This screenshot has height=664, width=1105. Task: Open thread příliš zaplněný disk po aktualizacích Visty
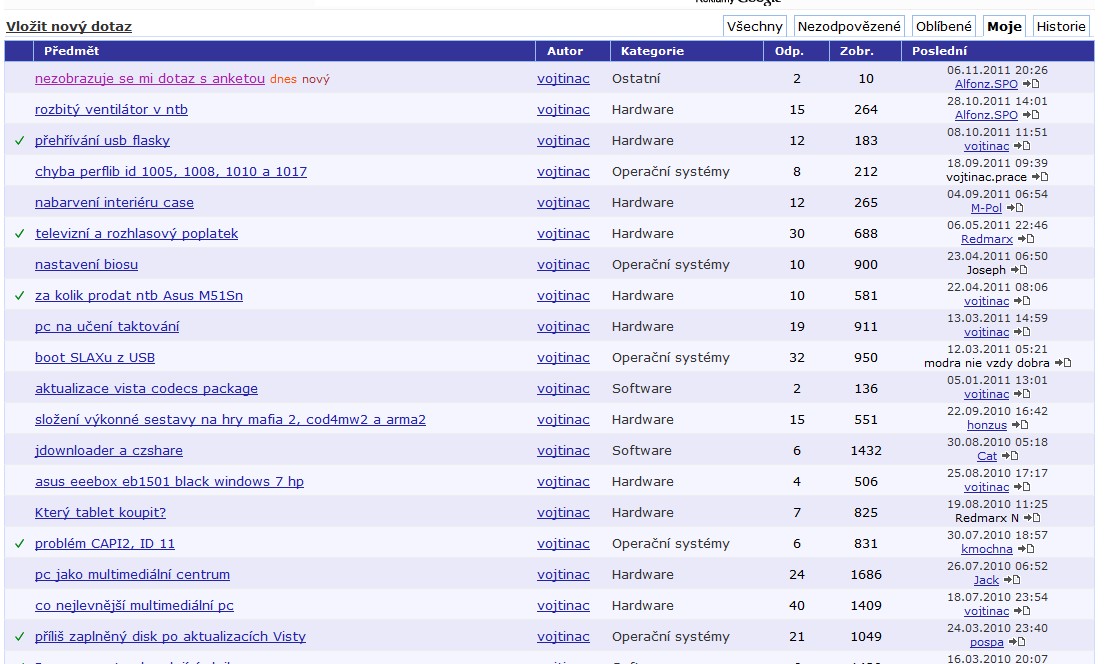pos(171,637)
